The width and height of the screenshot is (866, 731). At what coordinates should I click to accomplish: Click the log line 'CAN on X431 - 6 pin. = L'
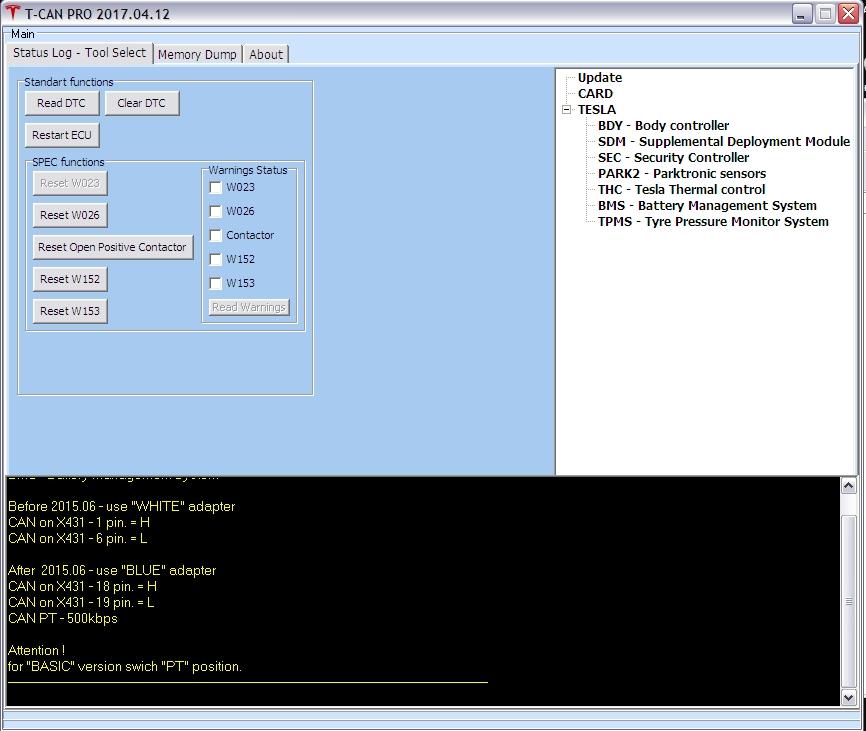pyautogui.click(x=78, y=539)
